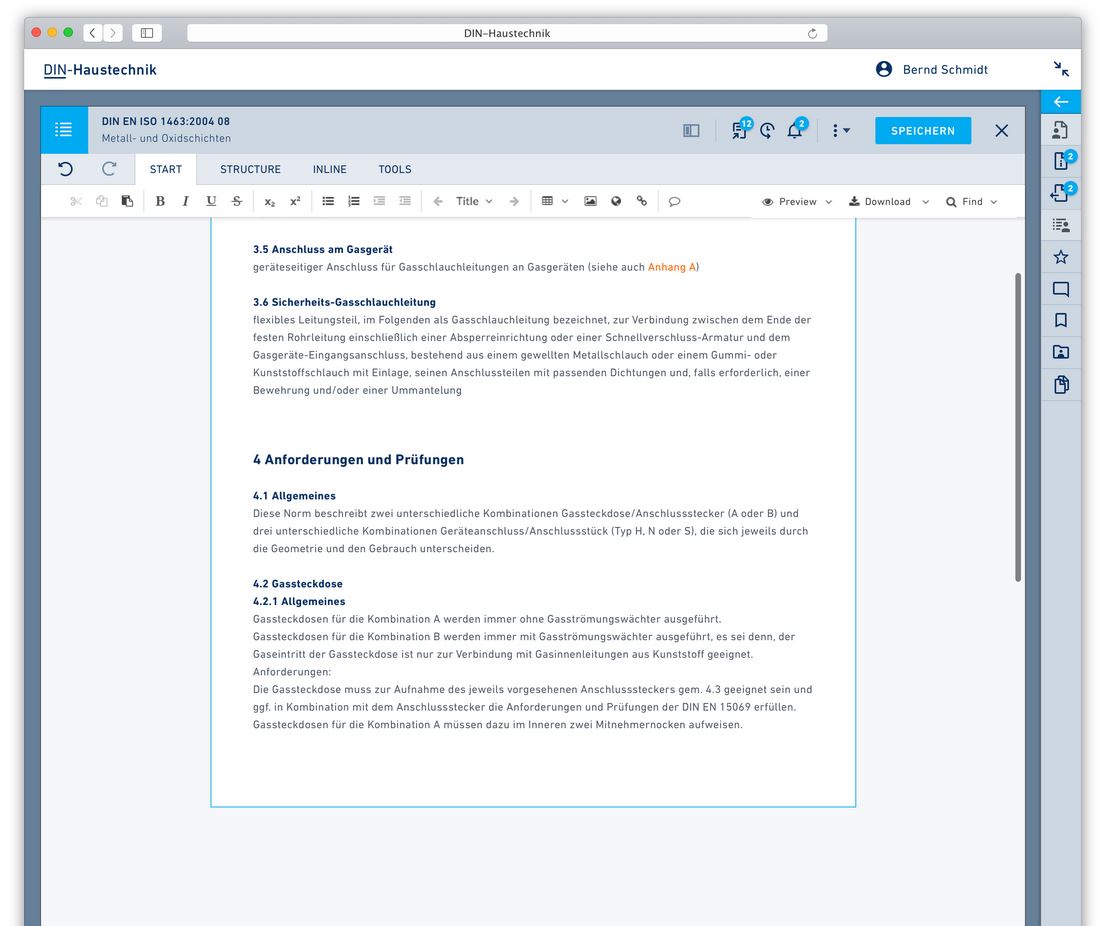This screenshot has height=926, width=1108.
Task: Toggle bold formatting
Action: pyautogui.click(x=160, y=201)
